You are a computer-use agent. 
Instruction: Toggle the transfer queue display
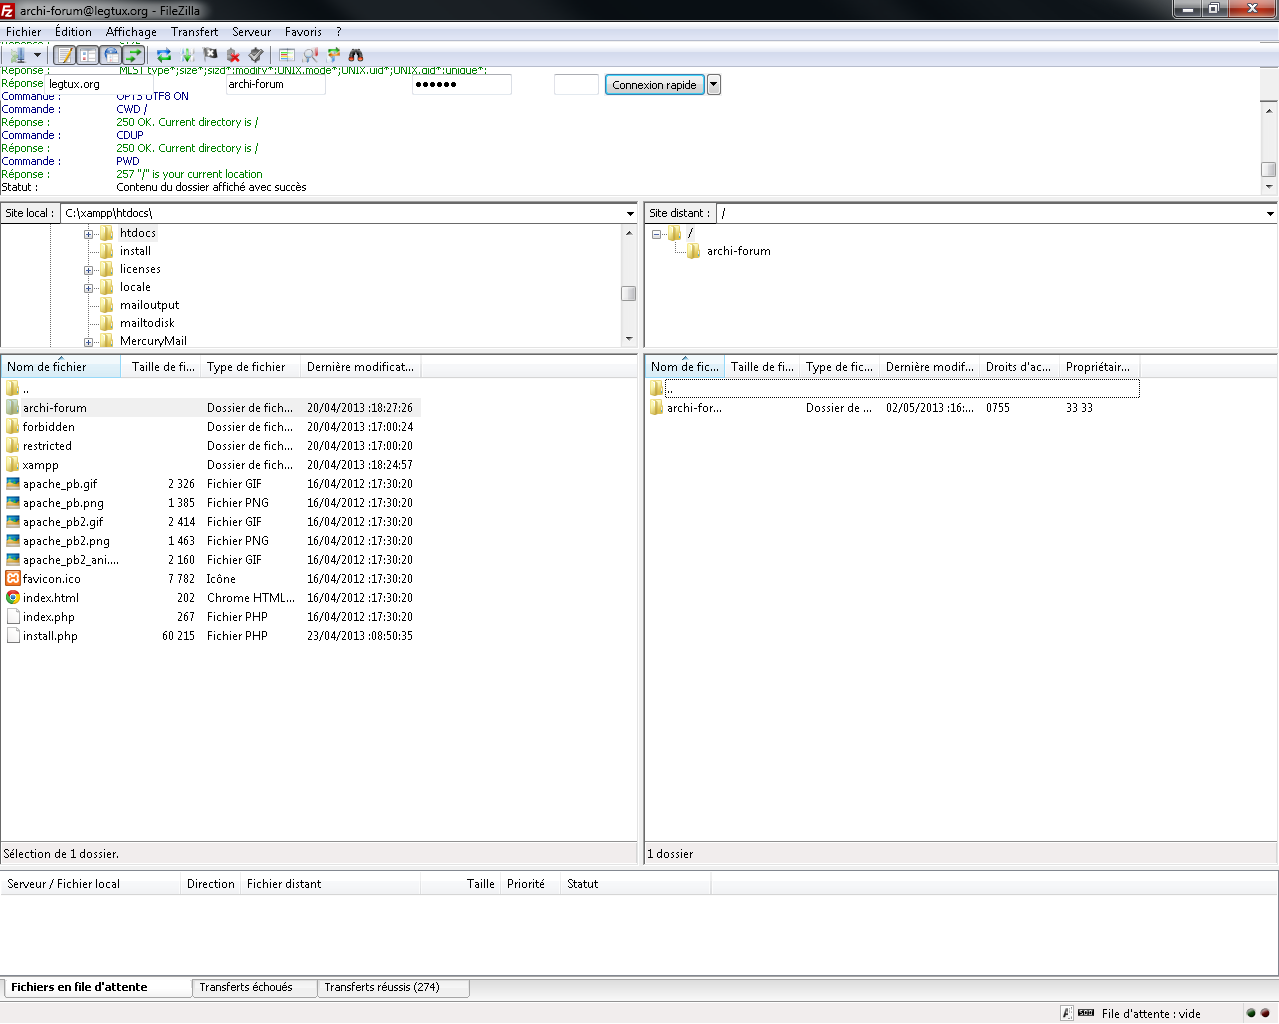coord(134,55)
